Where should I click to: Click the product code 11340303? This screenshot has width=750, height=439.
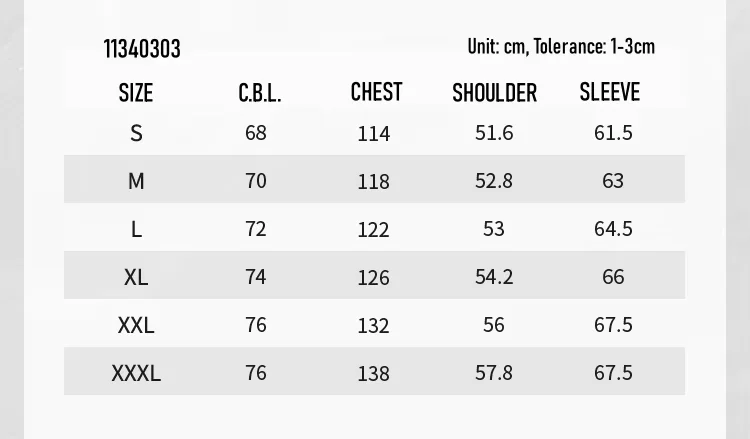[142, 49]
